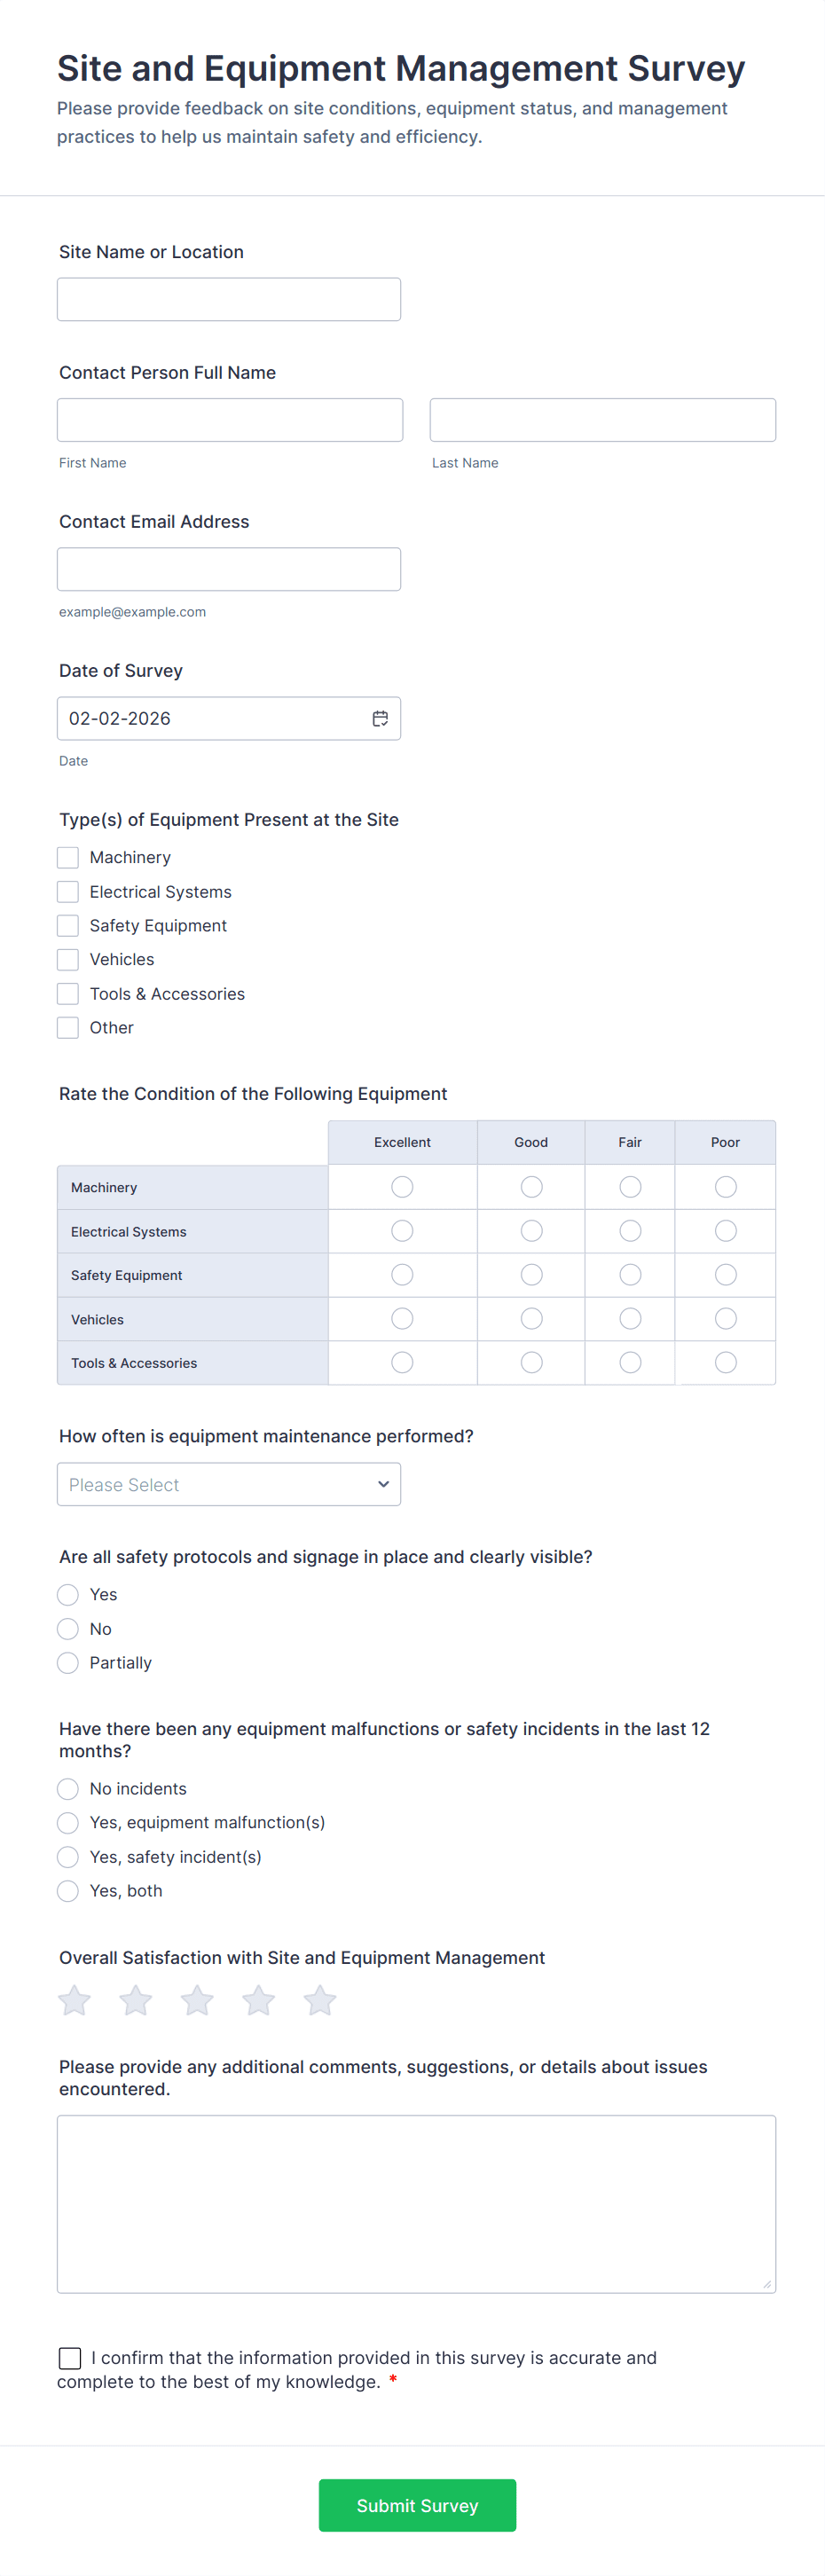Screen dimensions: 825x2576
Task: Focus the Site Name or Location field
Action: point(229,300)
